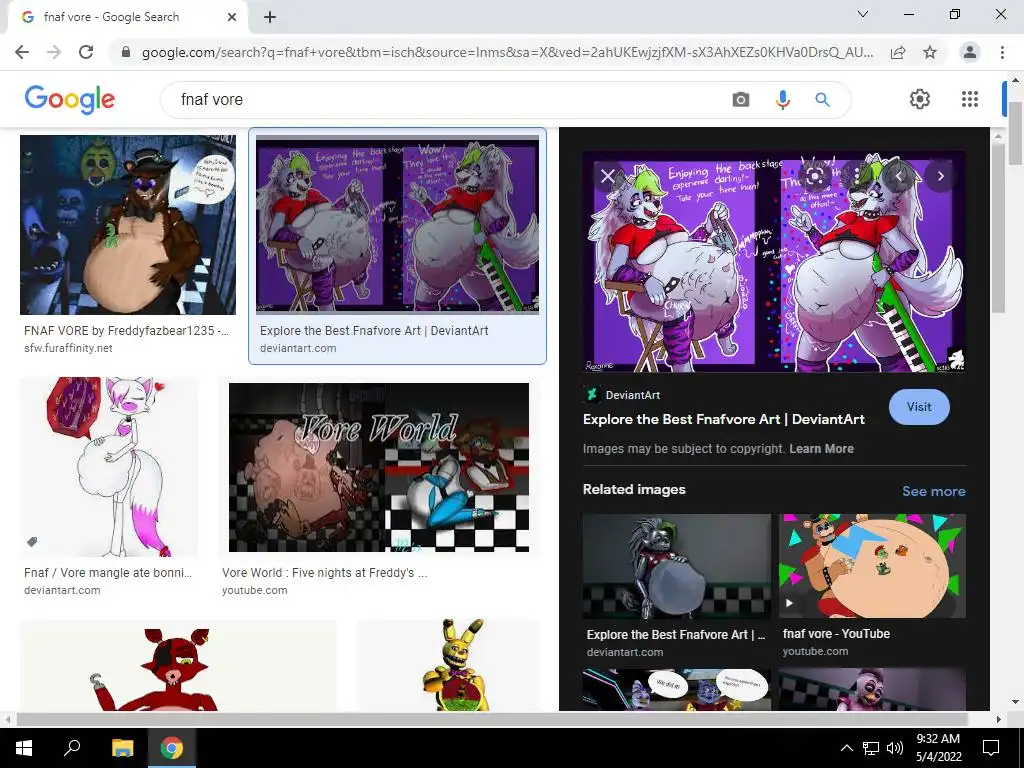The width and height of the screenshot is (1024, 768).
Task: Click the "sfw.furaffinity.net" source text
Action: click(x=68, y=348)
